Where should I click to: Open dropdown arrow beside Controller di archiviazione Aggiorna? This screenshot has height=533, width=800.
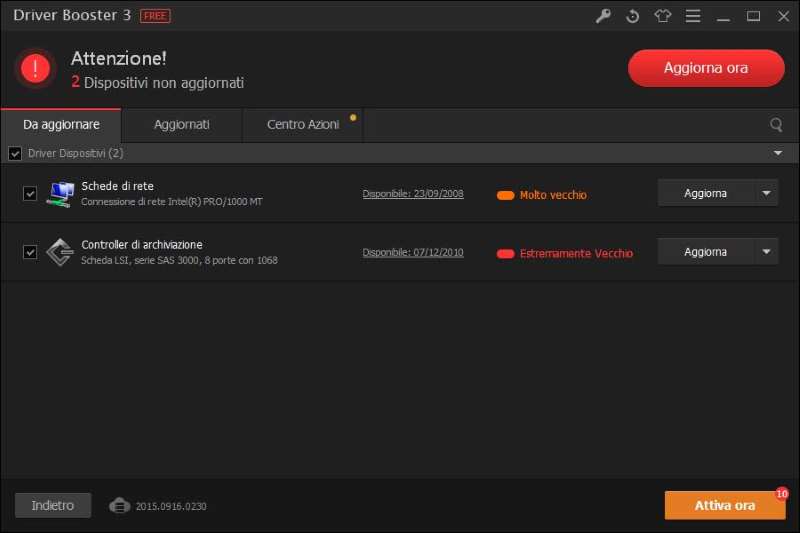click(766, 252)
